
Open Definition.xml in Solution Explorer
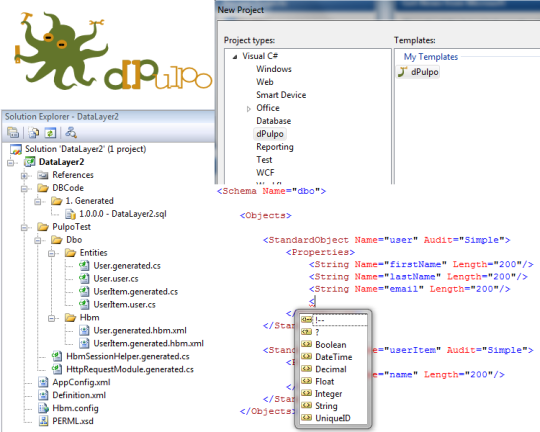click(79, 395)
